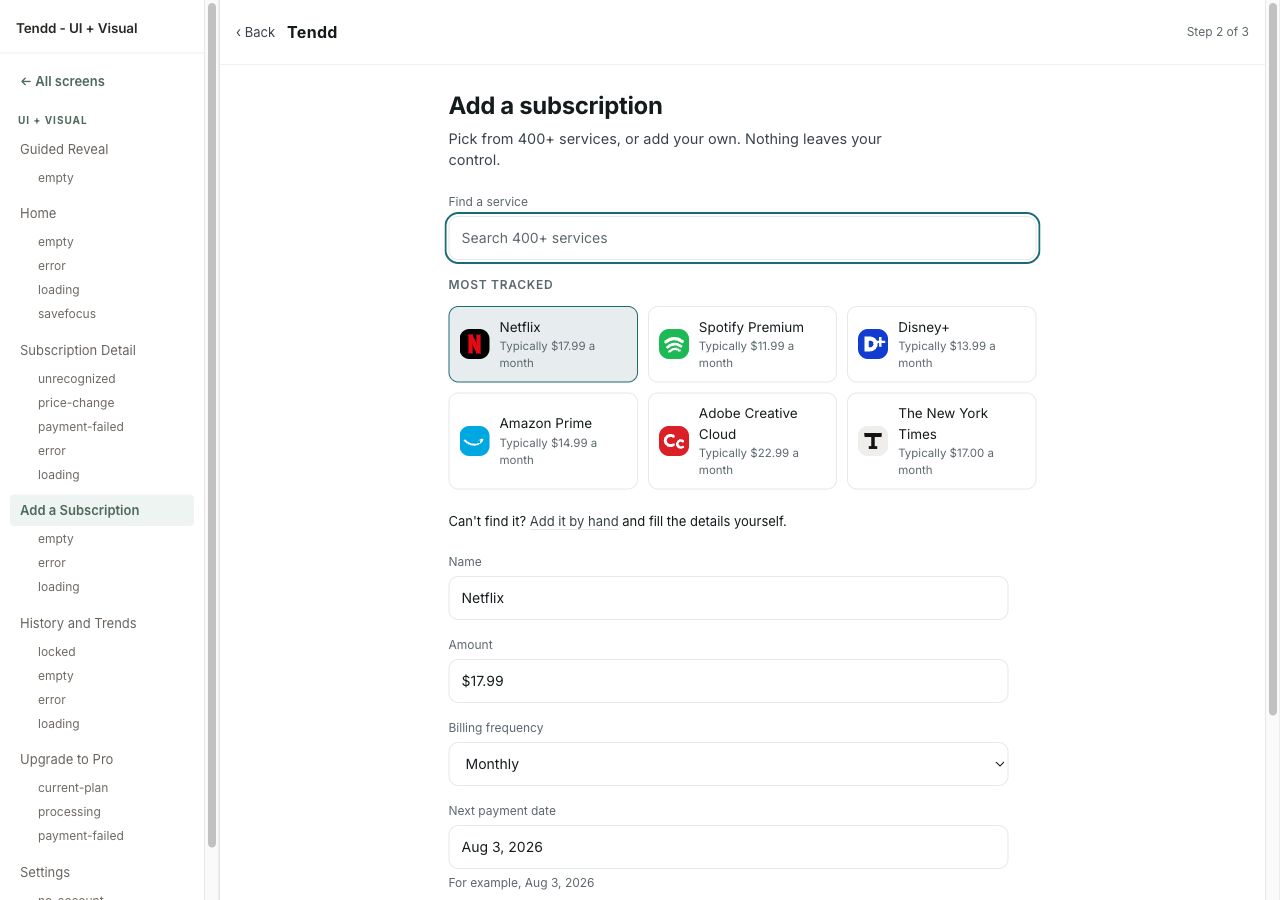Viewport: 1280px width, 900px height.
Task: Click 'For example, Aug 3, 2026' hint
Action: [x=521, y=883]
